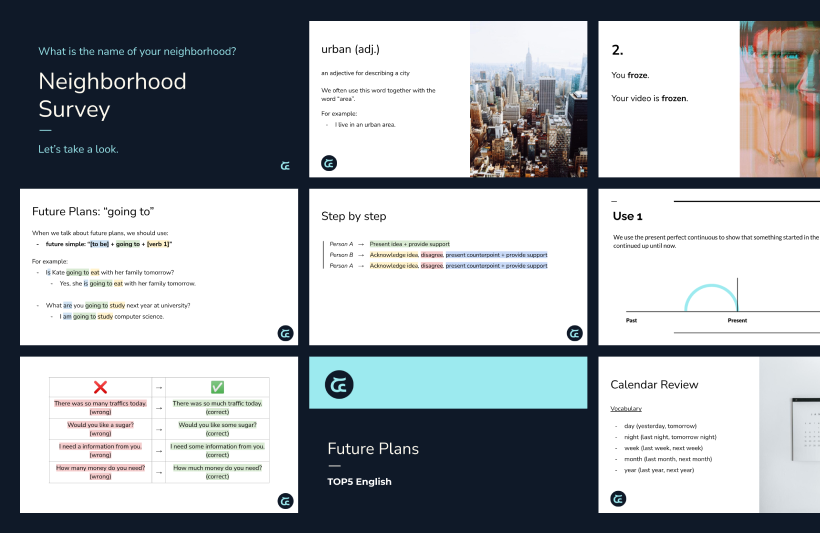The width and height of the screenshot is (820, 533).
Task: Click the "Let's take a look." text
Action: [x=78, y=149]
